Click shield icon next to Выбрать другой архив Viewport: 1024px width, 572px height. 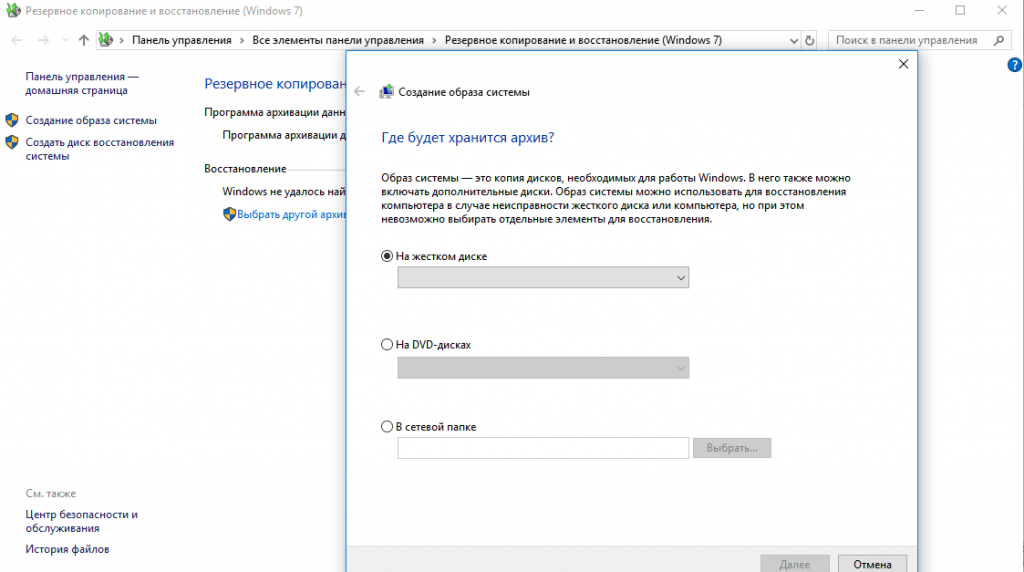229,214
